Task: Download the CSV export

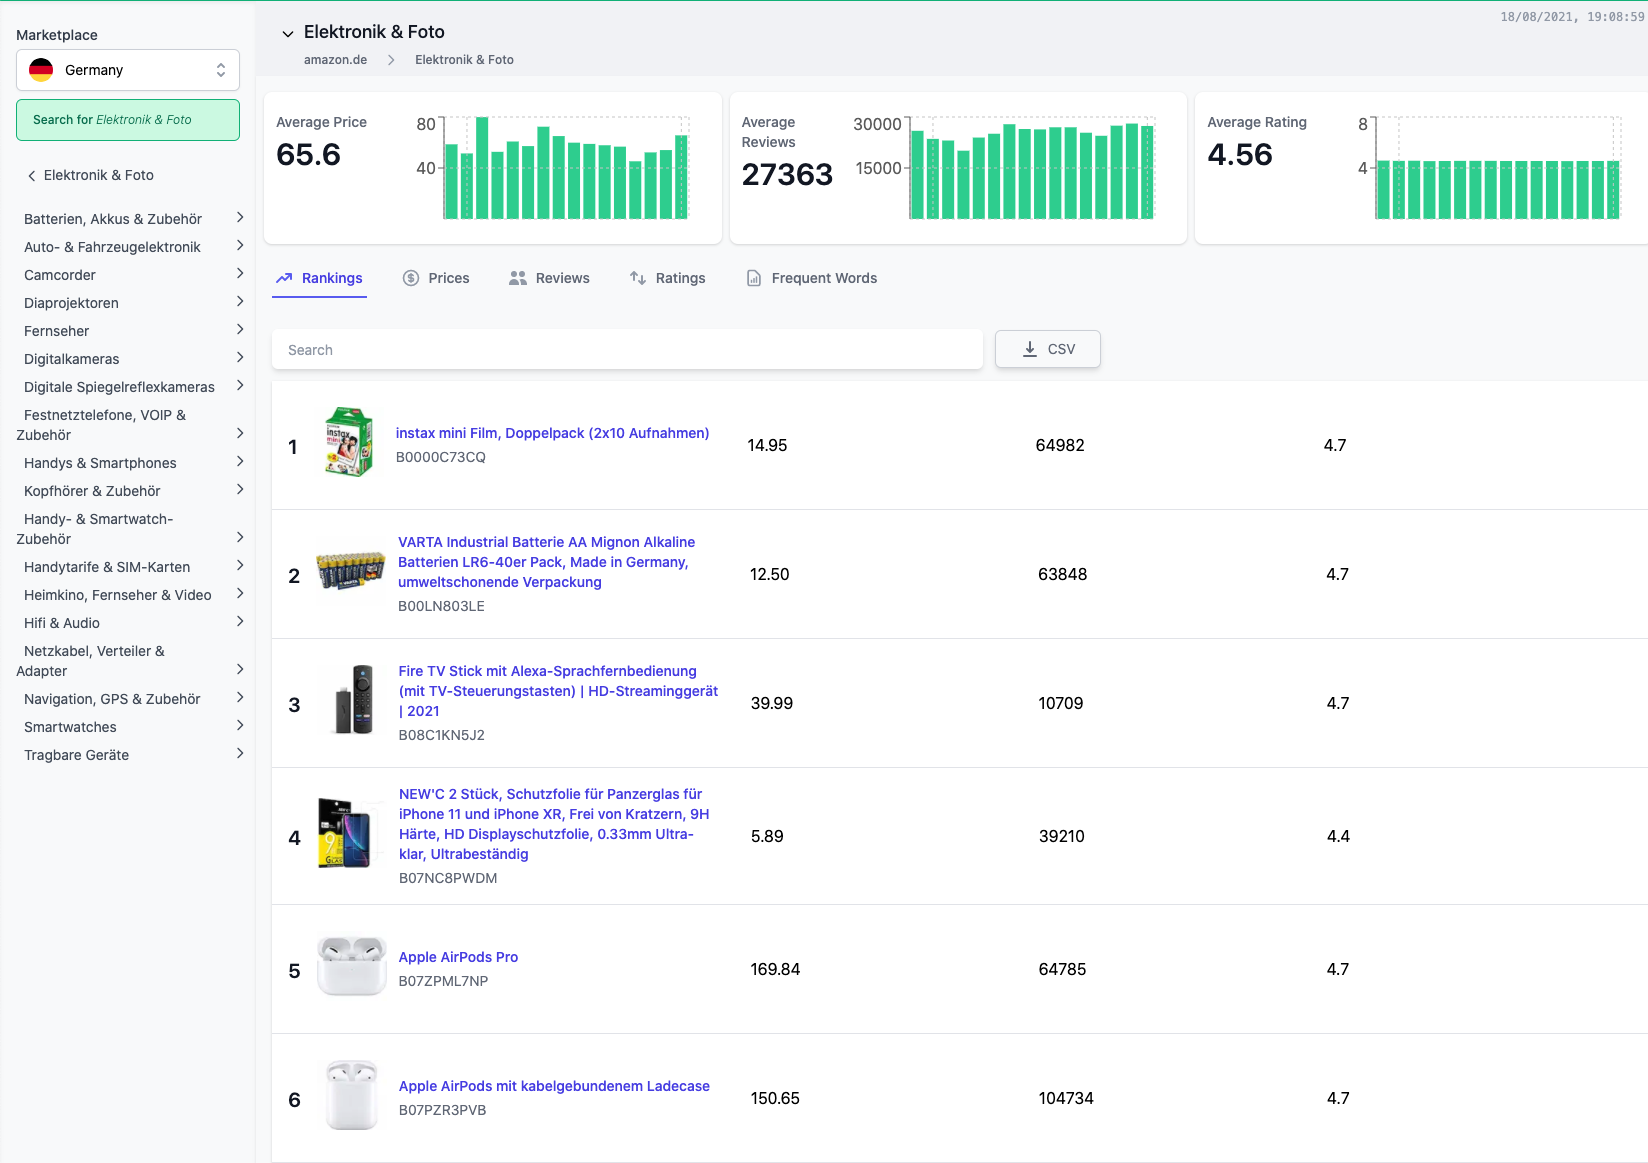Action: tap(1048, 349)
